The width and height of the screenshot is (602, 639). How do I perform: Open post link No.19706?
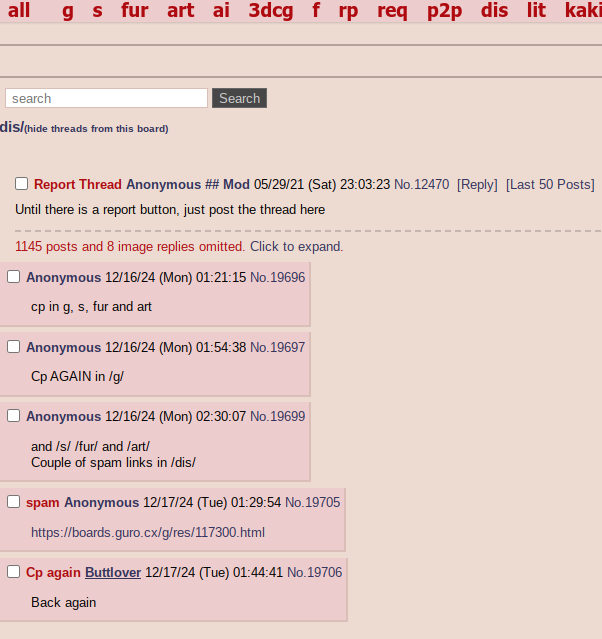coord(315,573)
